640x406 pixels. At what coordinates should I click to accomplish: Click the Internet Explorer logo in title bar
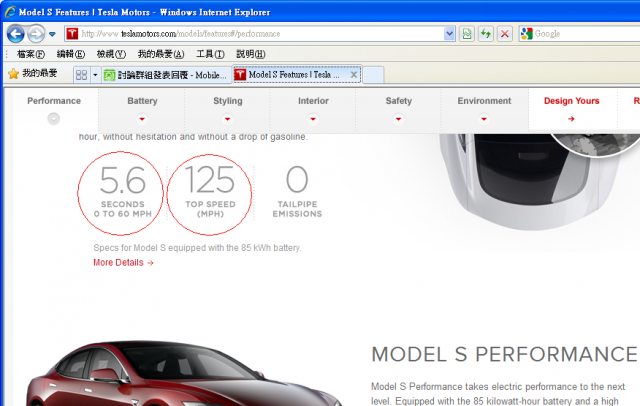pos(10,12)
